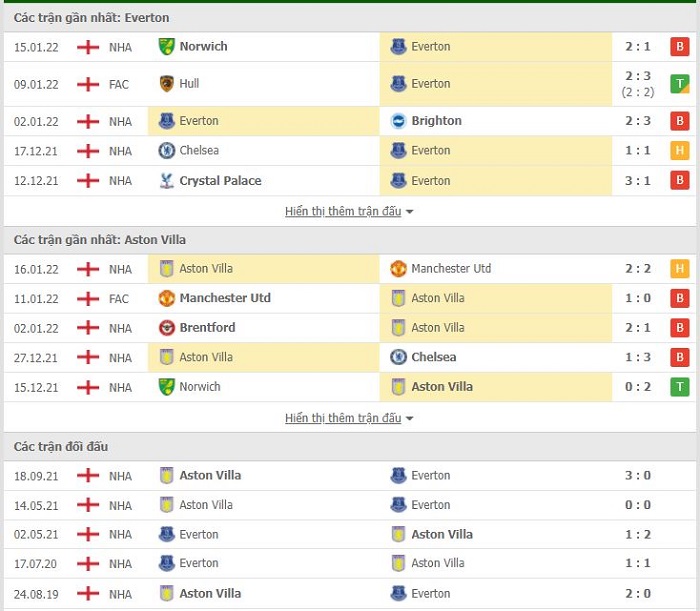
Task: Click the Chelsea crest in 27.12.21 row
Action: (398, 357)
